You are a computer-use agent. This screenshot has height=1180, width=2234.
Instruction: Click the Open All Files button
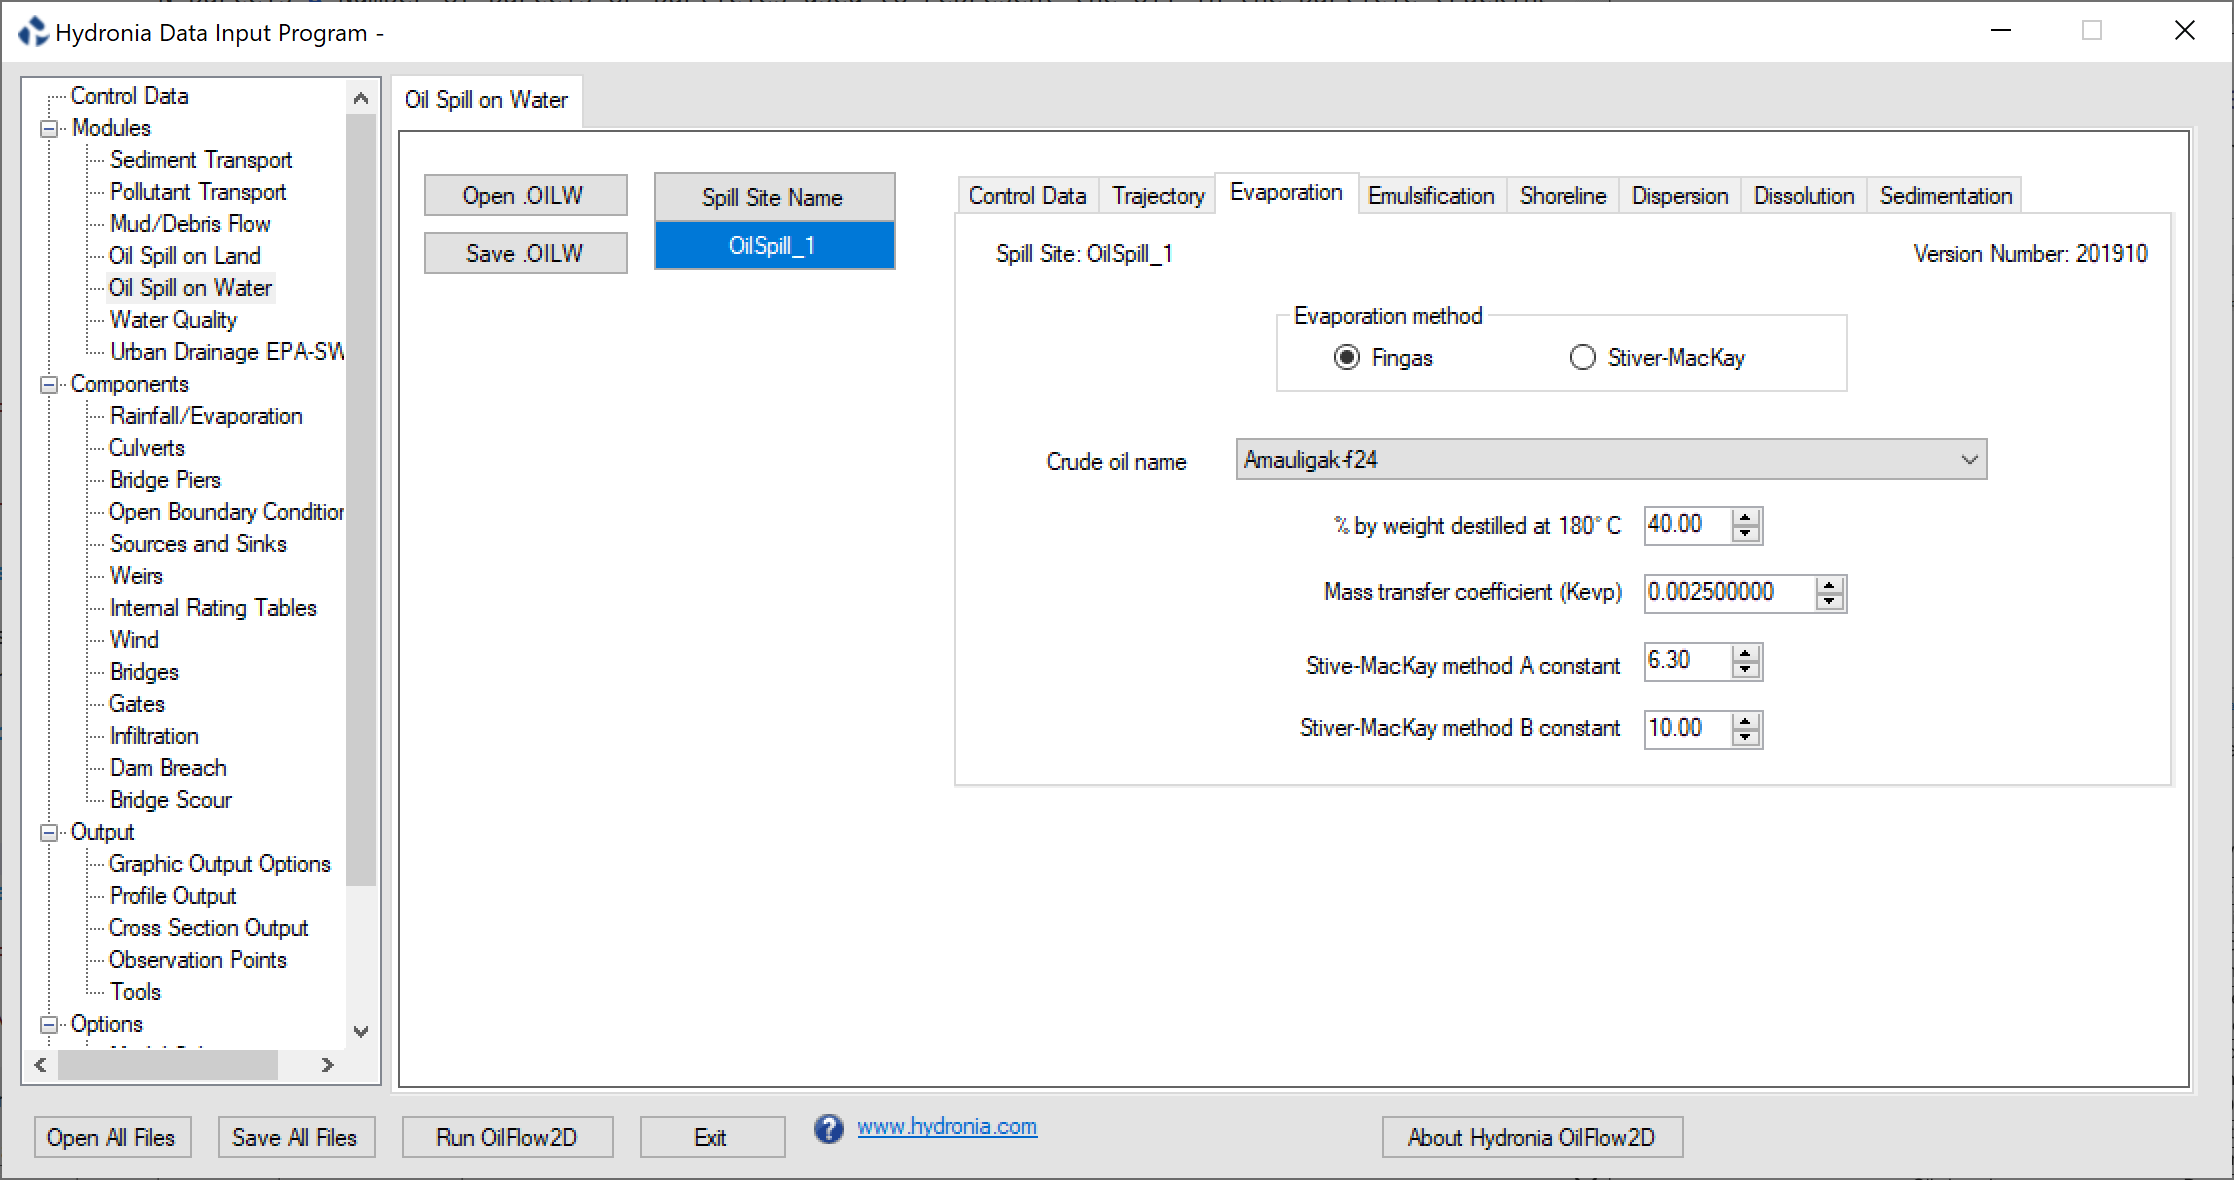[112, 1138]
